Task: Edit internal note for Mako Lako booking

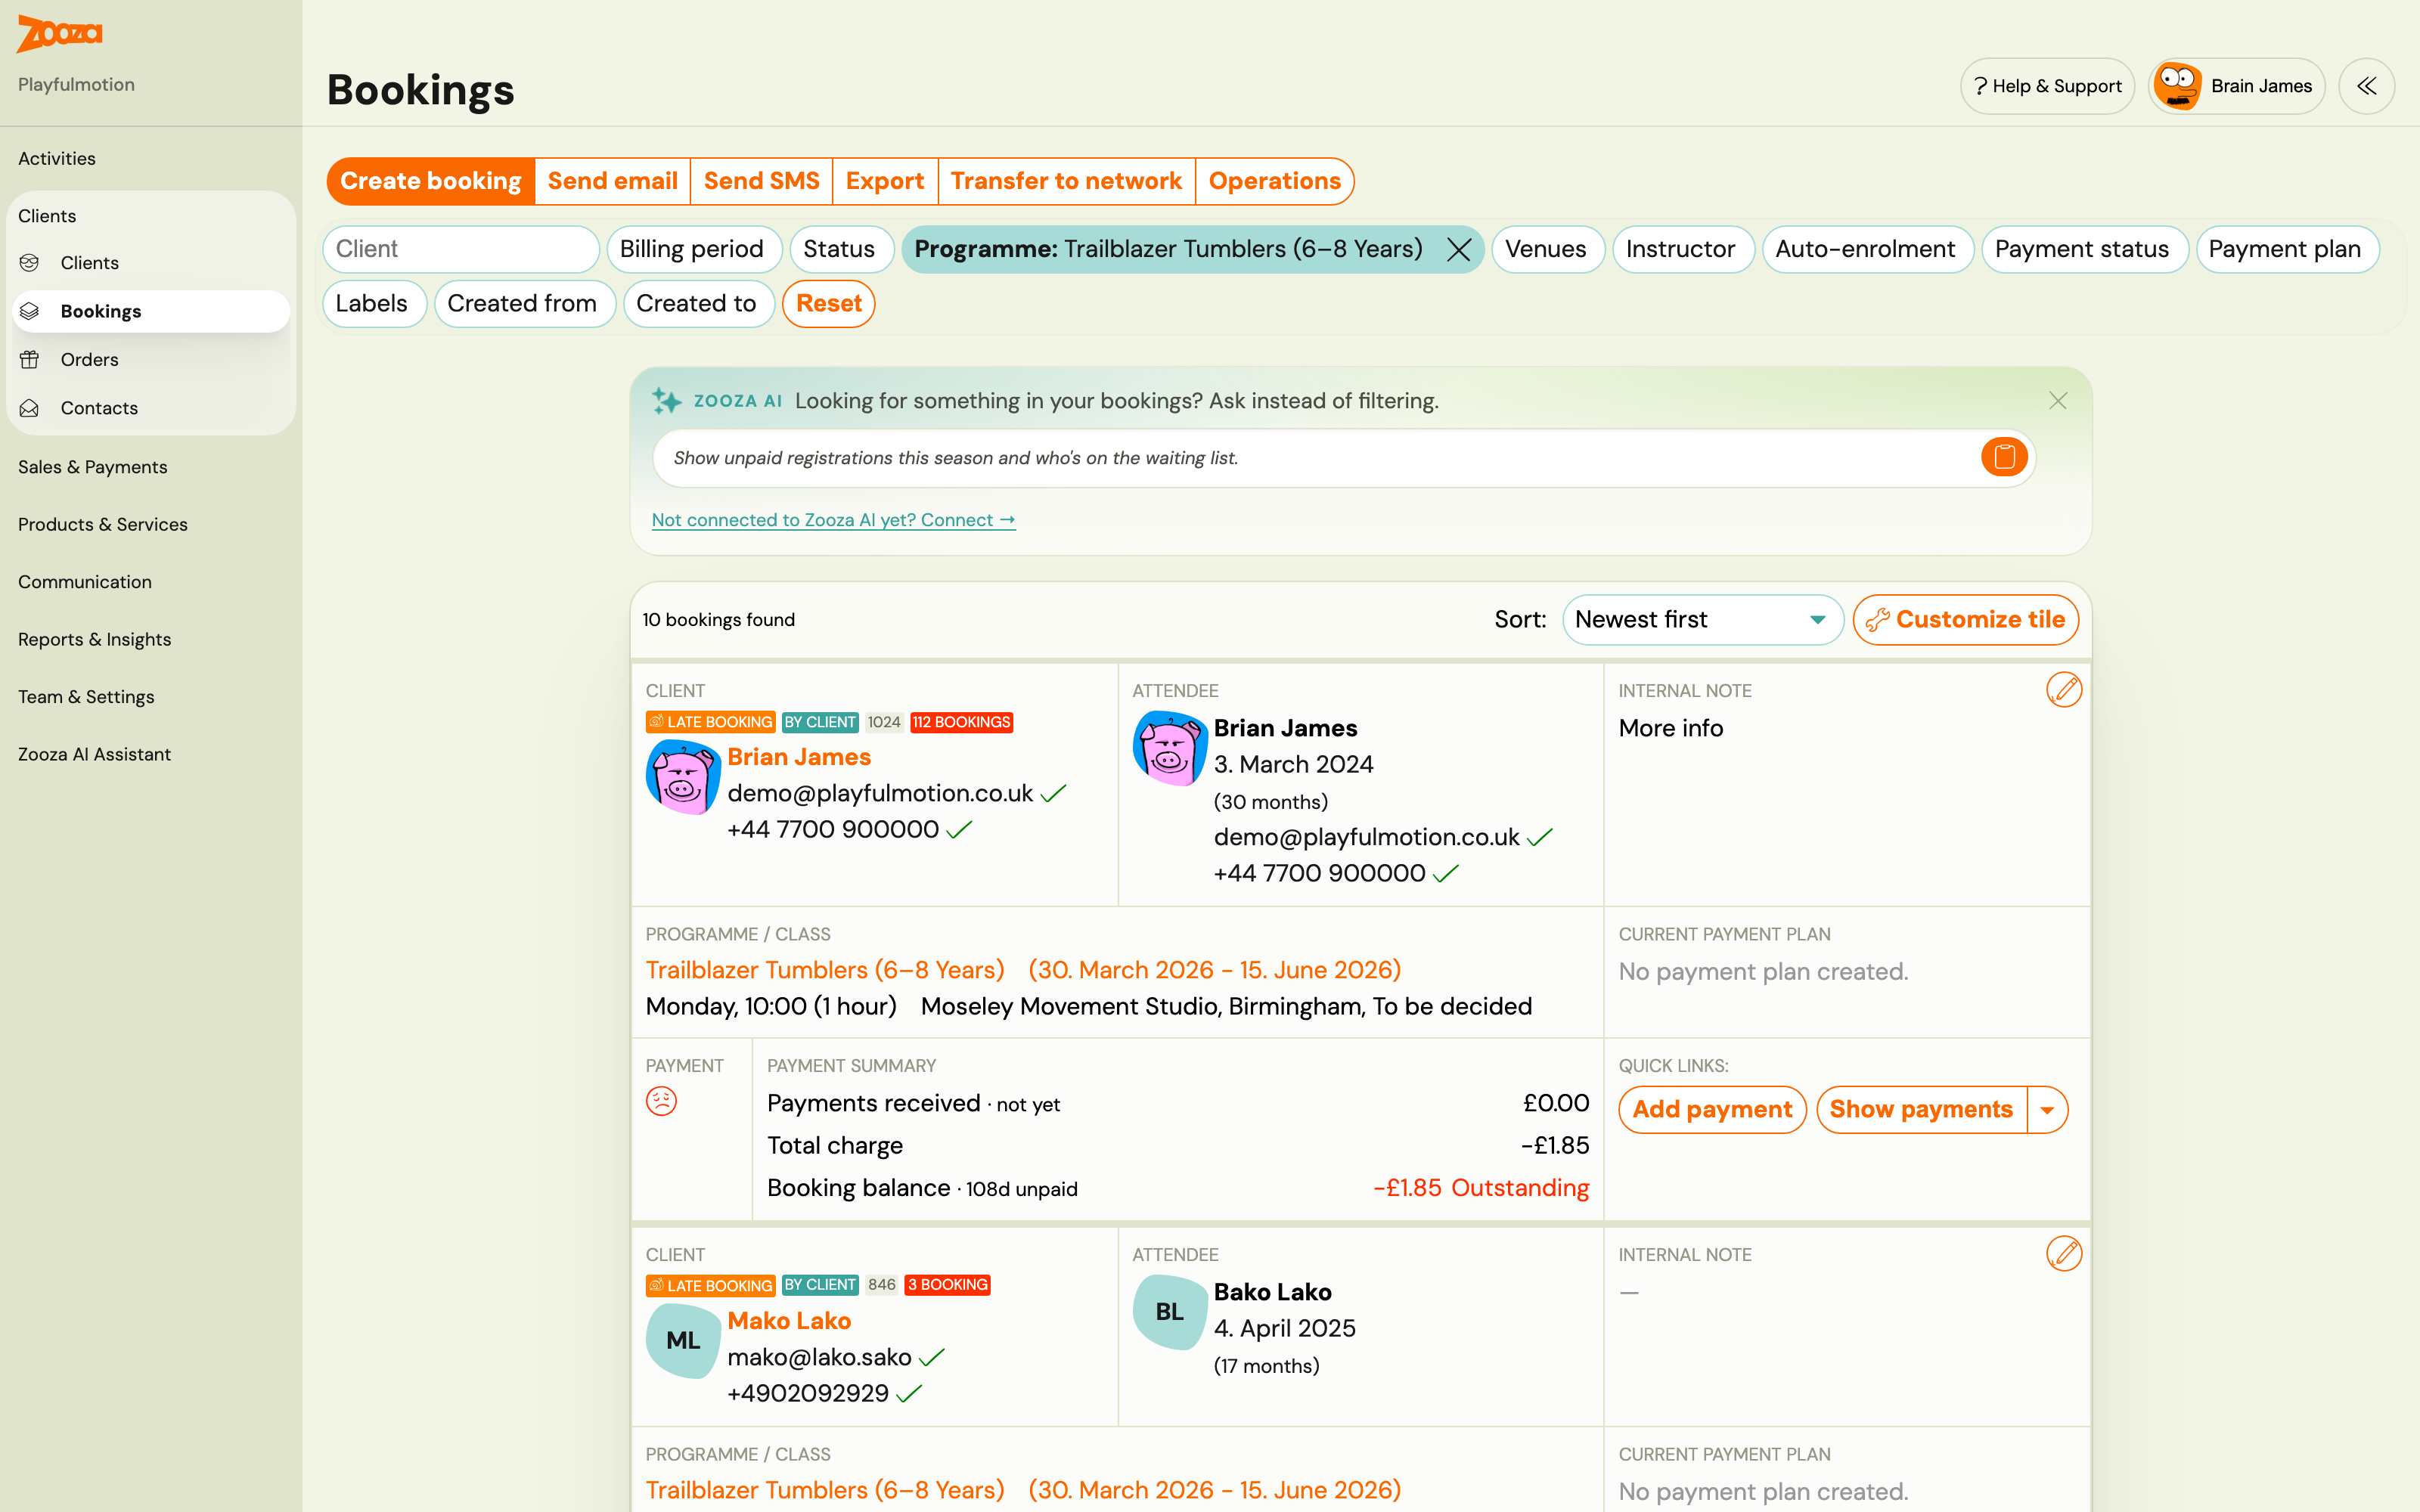Action: (2063, 1254)
